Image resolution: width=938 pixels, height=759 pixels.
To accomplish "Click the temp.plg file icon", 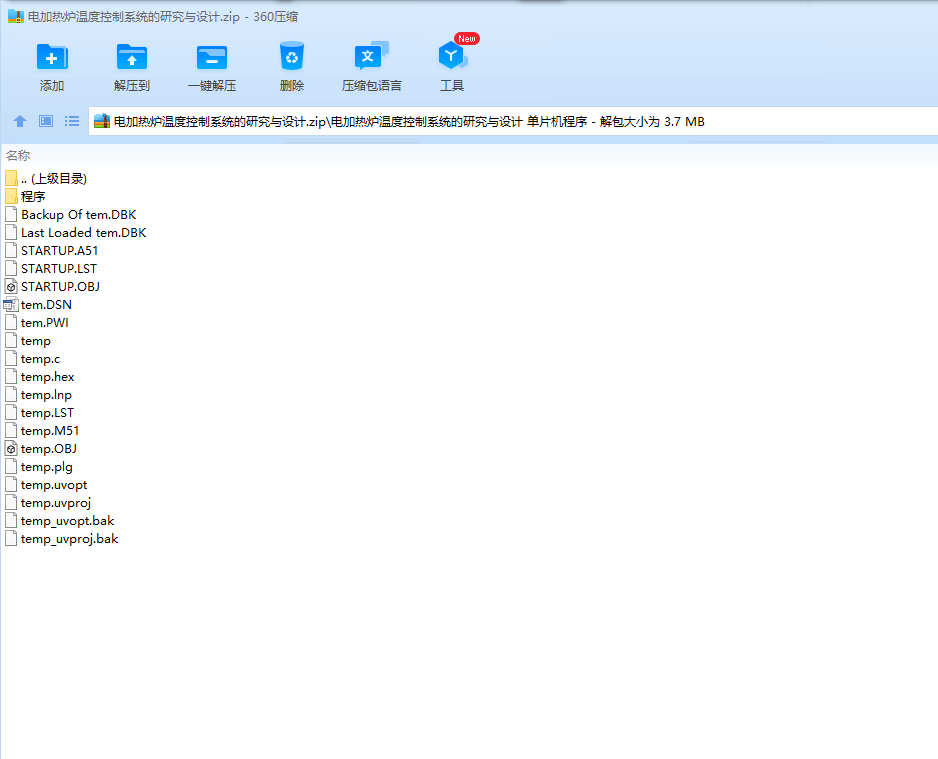I will coord(11,467).
